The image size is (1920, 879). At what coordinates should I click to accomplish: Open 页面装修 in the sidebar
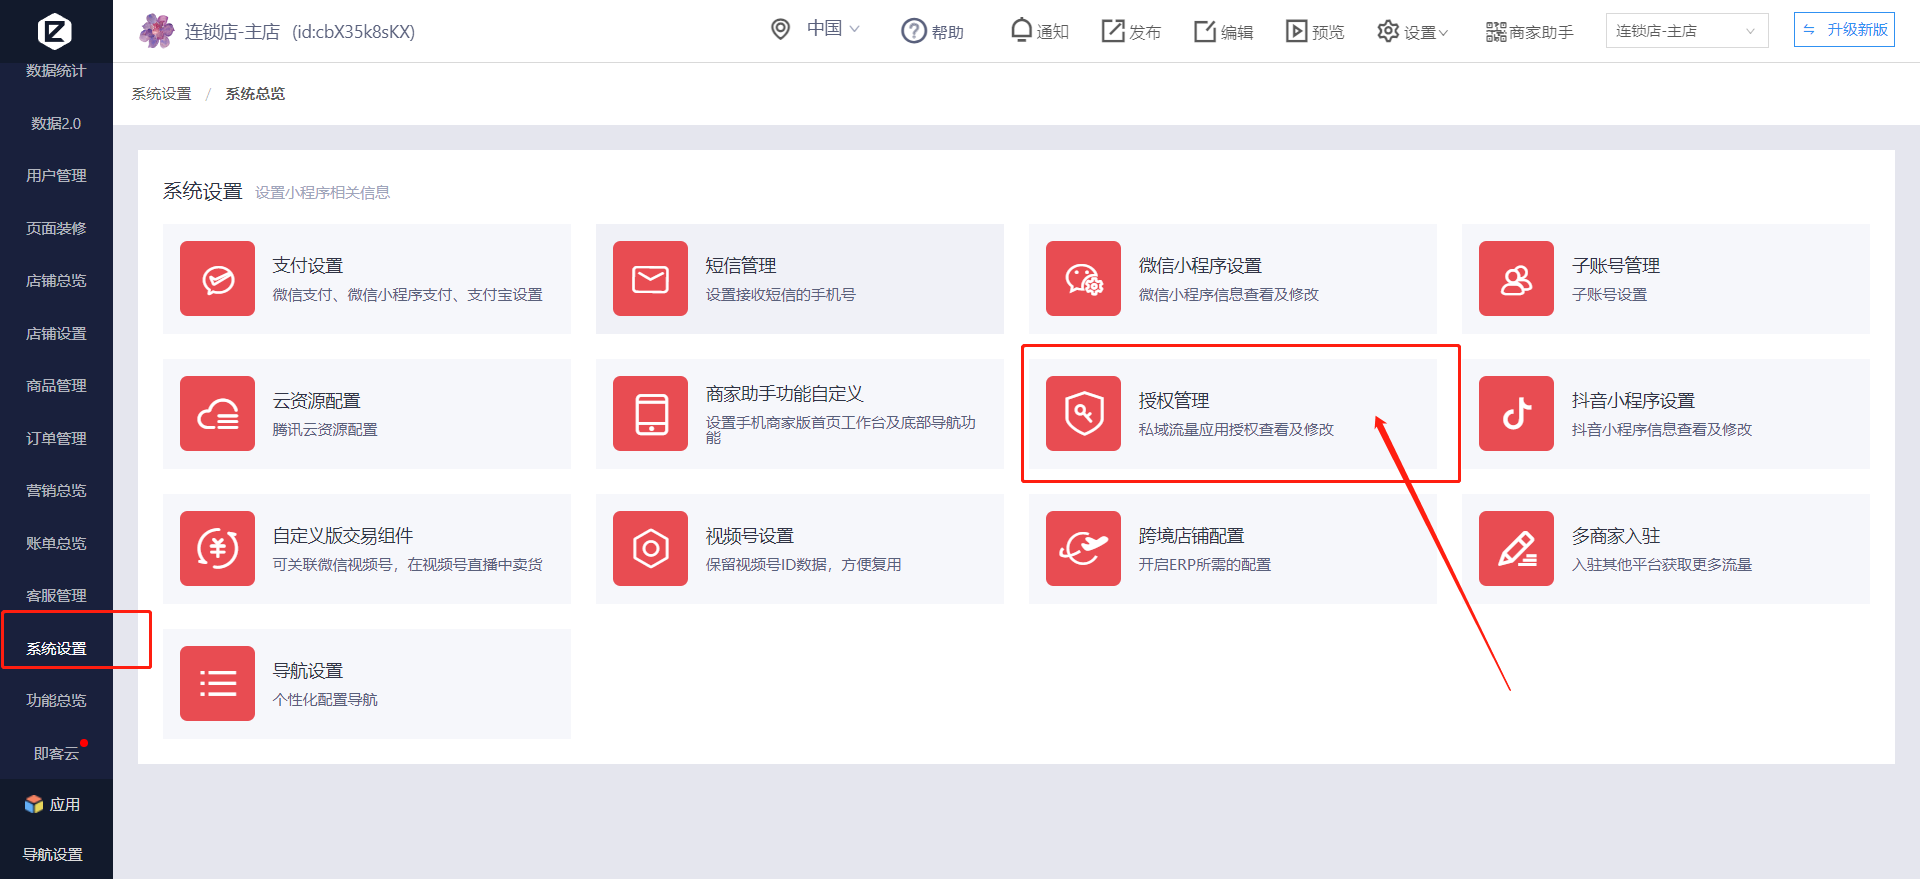(56, 228)
